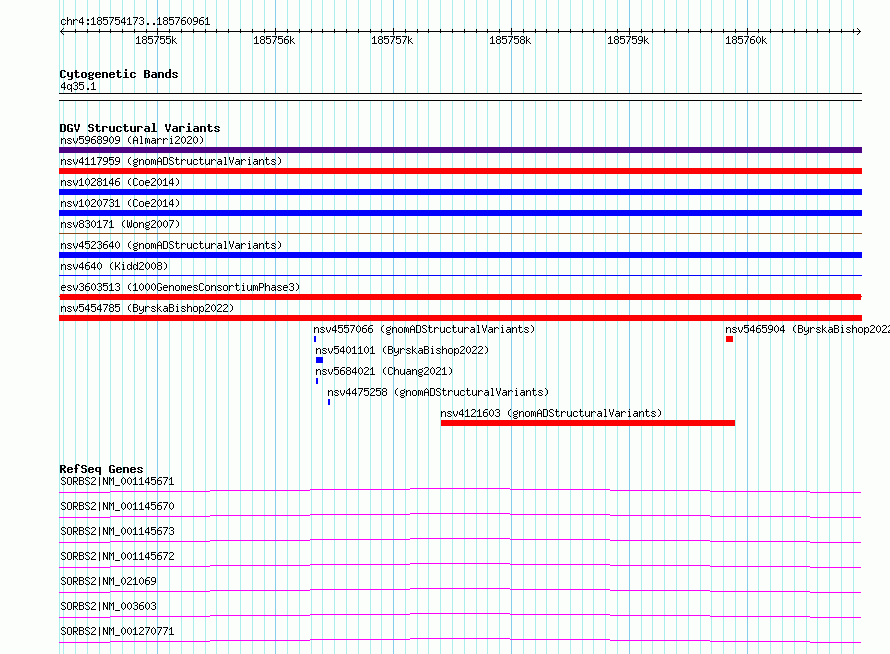Image resolution: width=890 pixels, height=654 pixels.
Task: Open the nsv1028146 (Coe2014) label
Action: tap(120, 182)
